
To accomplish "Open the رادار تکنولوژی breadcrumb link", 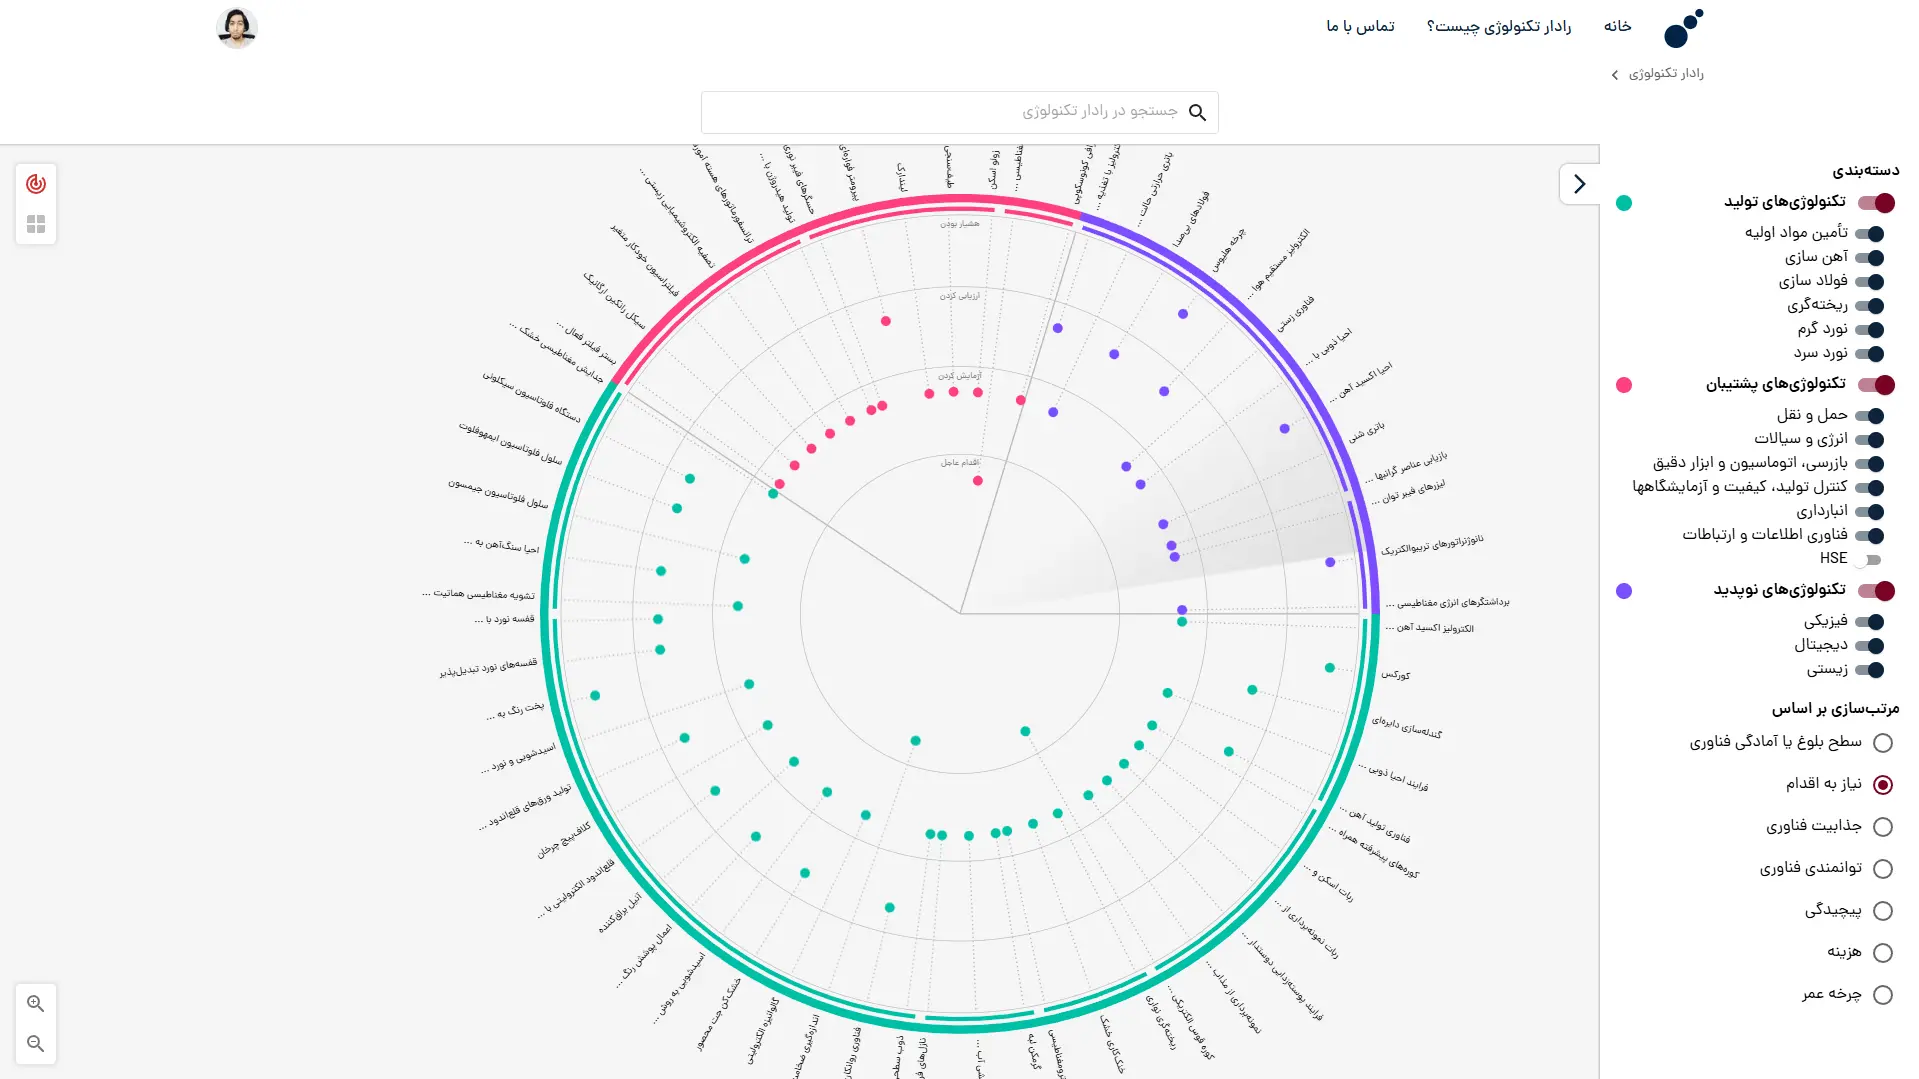I will pyautogui.click(x=1668, y=74).
